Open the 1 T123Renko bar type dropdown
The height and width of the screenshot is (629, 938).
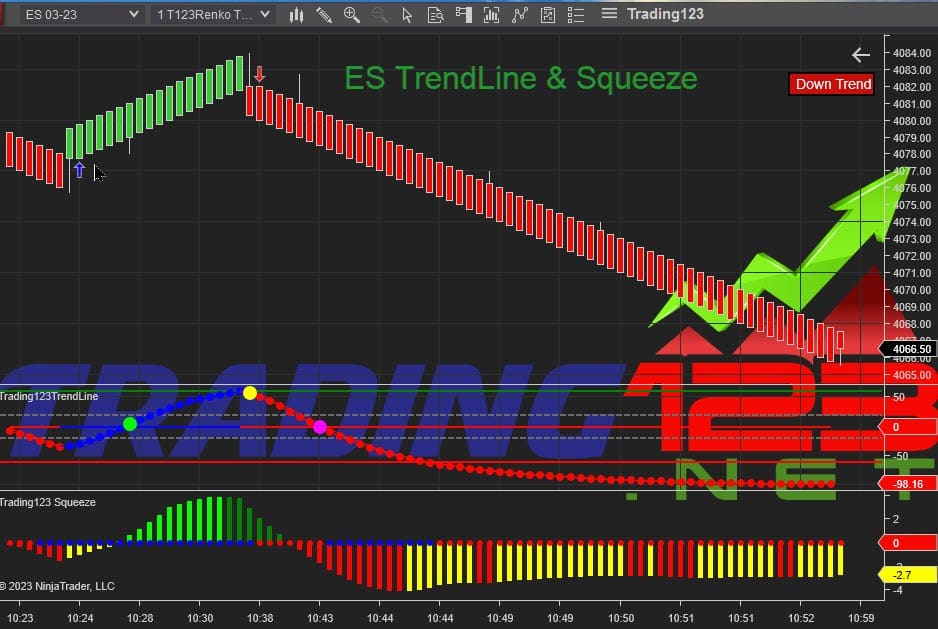(x=213, y=14)
